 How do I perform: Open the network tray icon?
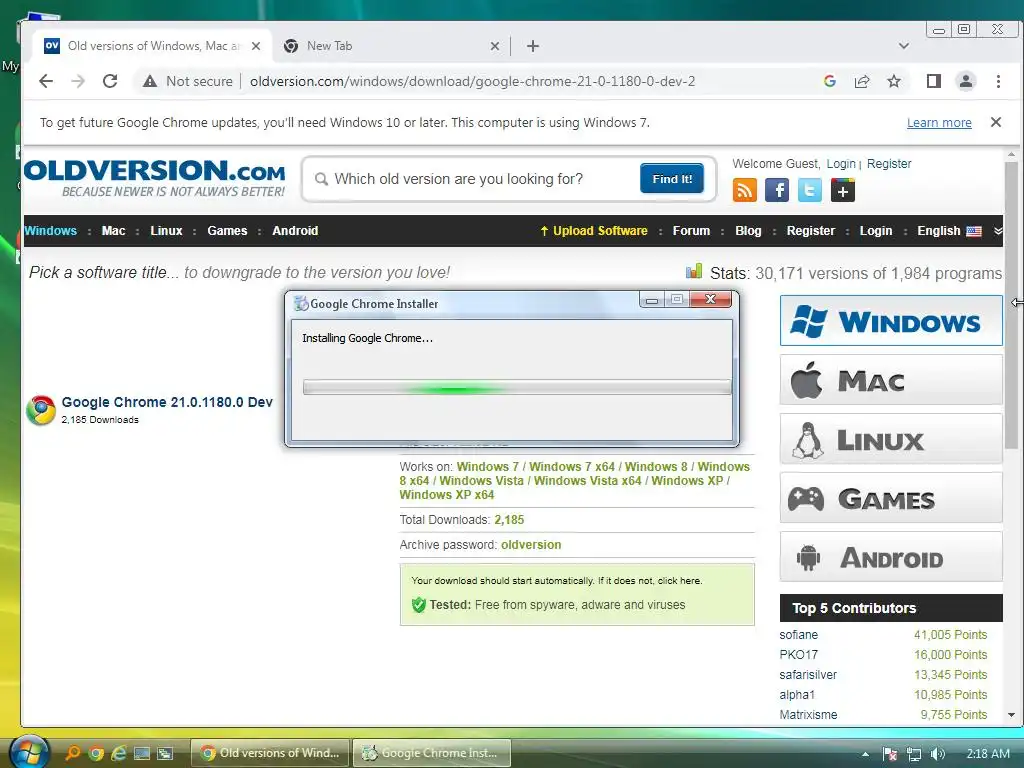pos(914,754)
